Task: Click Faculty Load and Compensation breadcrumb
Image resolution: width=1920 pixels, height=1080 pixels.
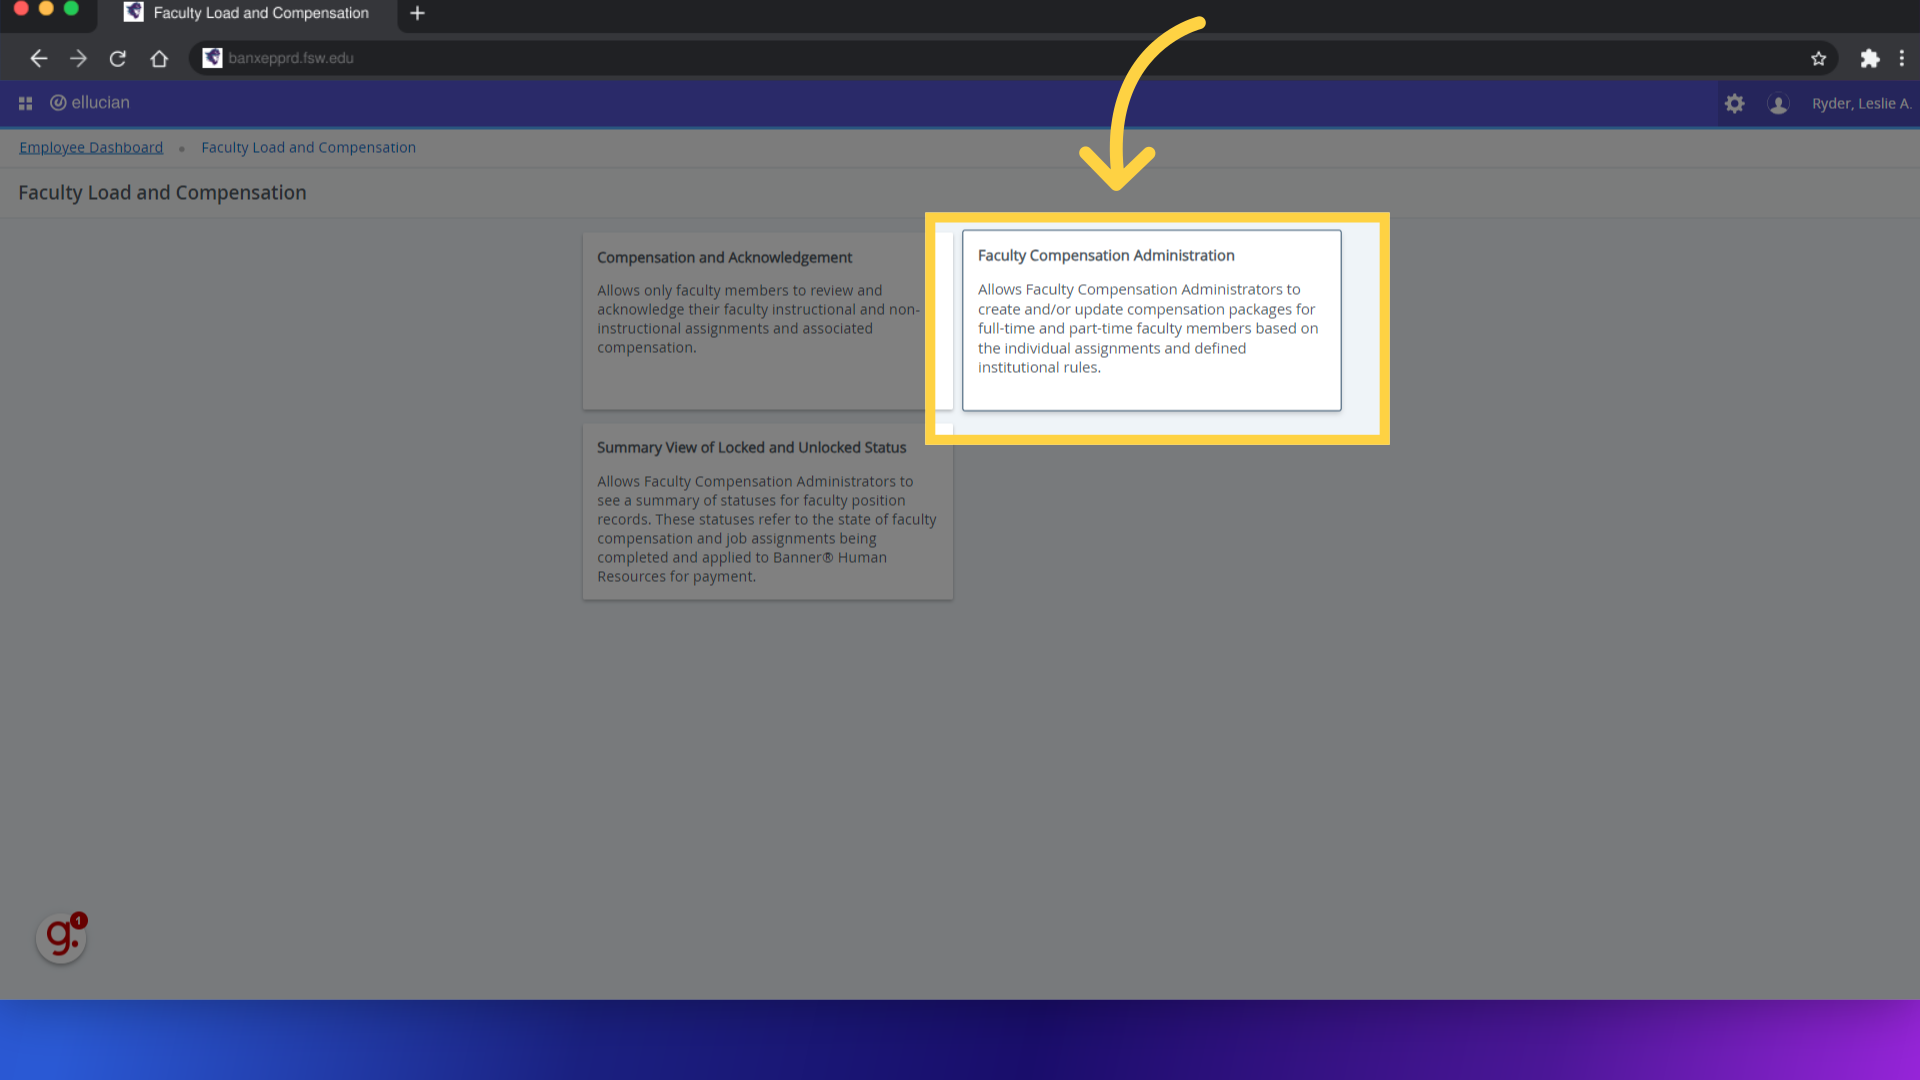Action: [308, 147]
